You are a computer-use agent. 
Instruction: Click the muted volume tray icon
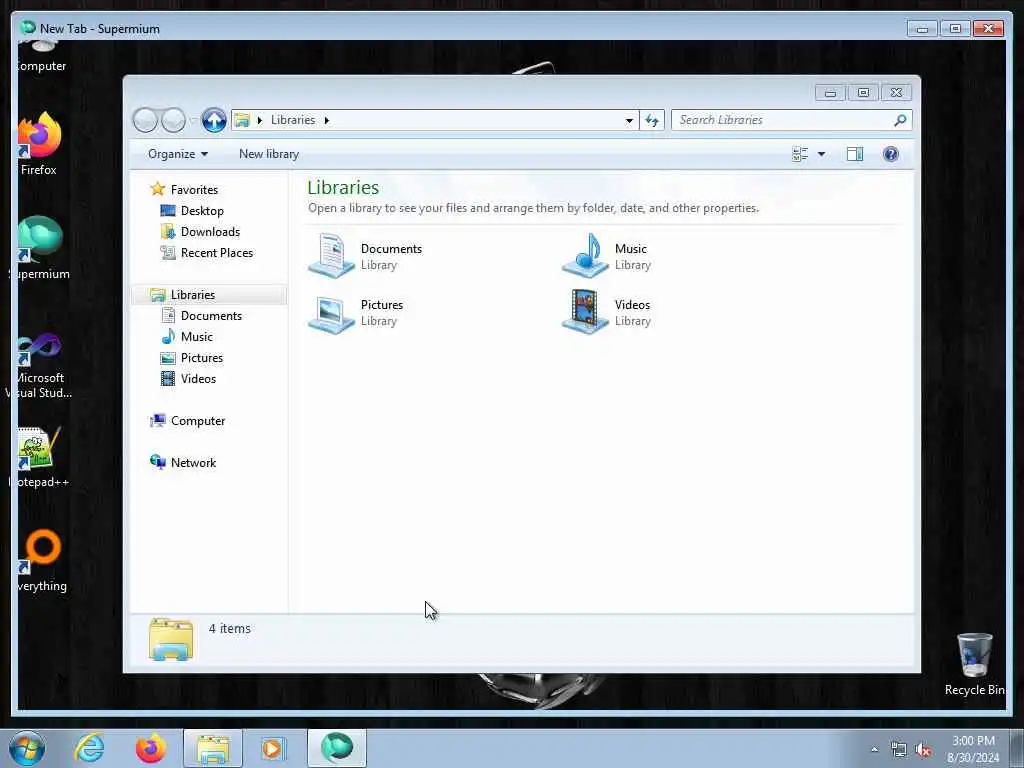923,750
